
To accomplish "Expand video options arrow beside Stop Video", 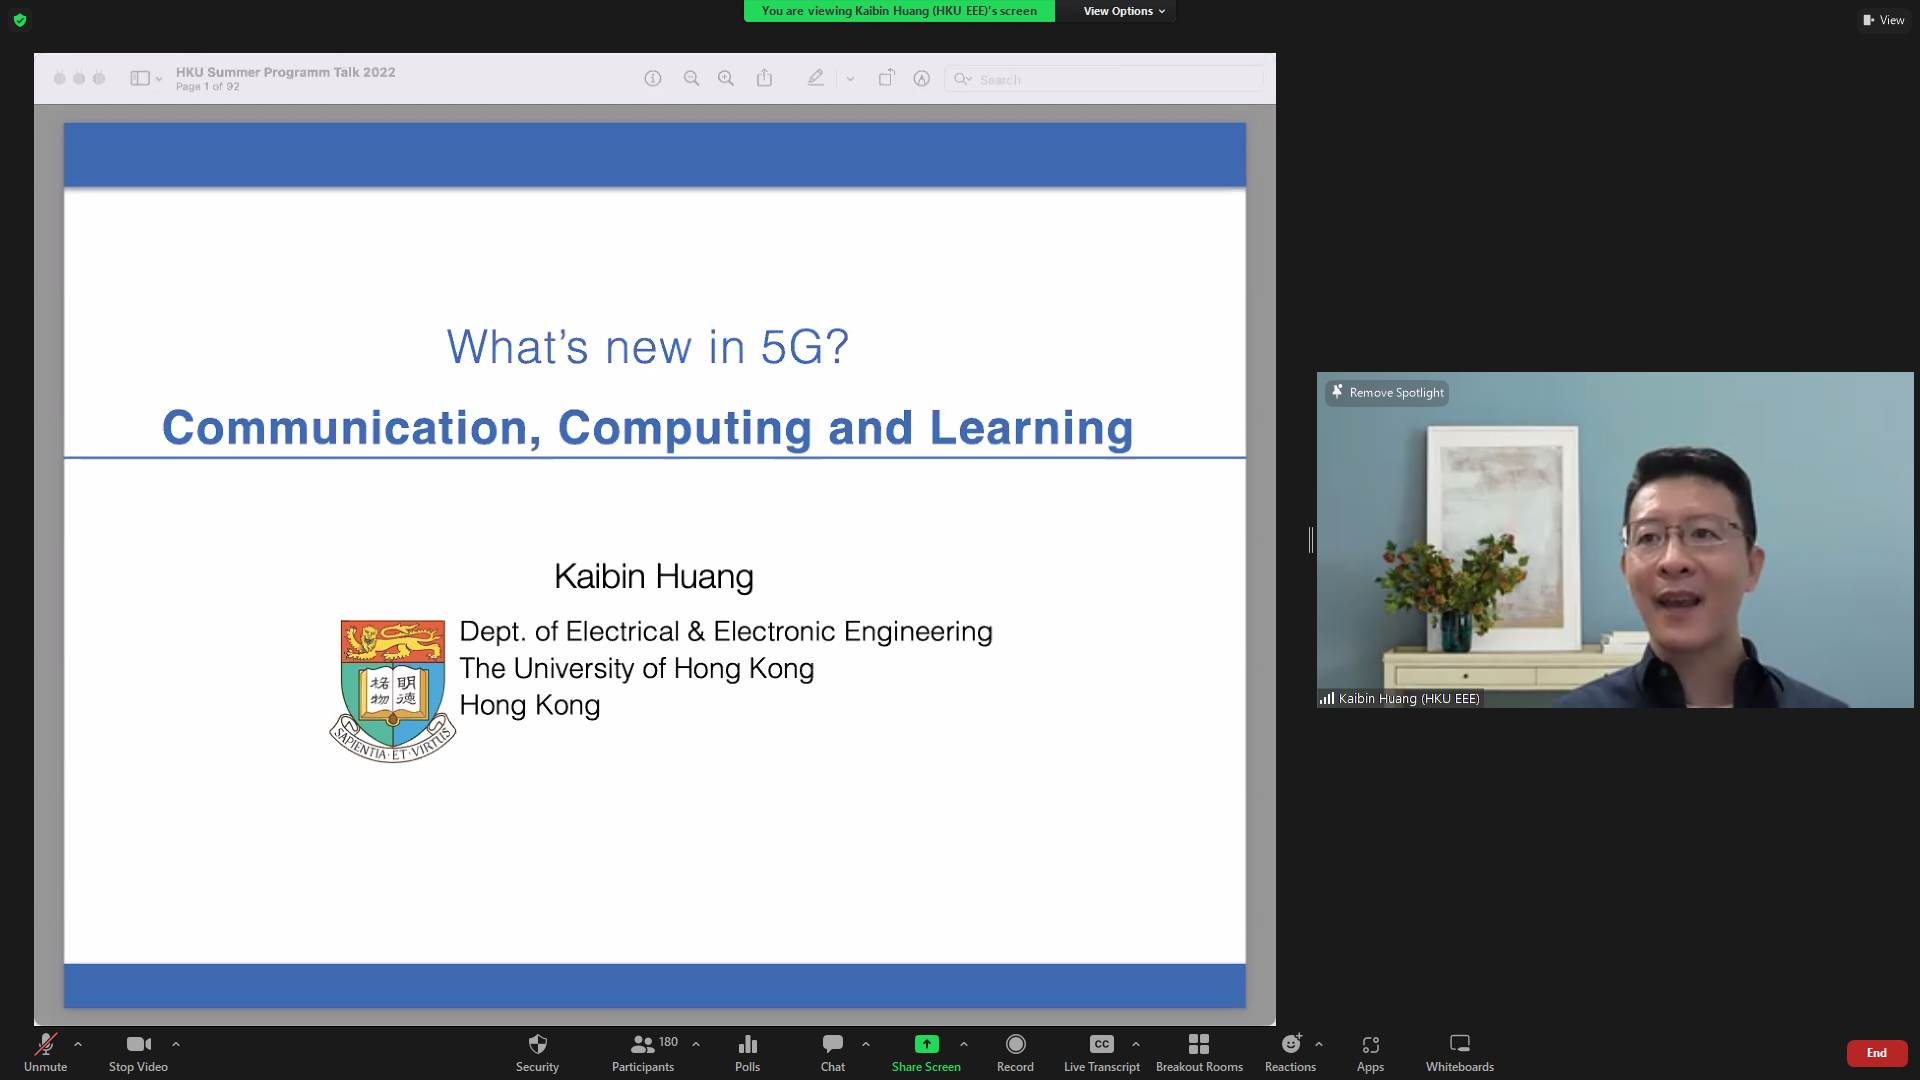I will (176, 1044).
